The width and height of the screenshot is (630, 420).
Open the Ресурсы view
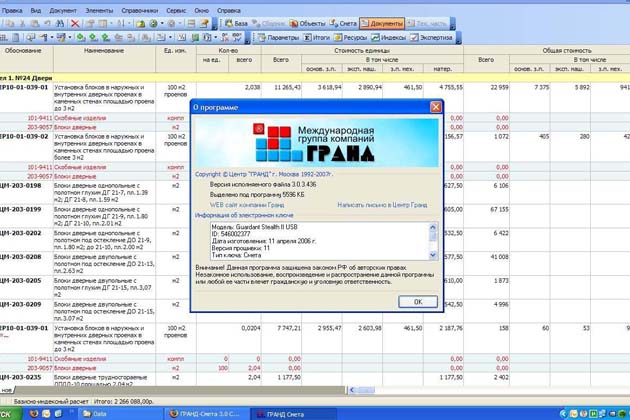click(353, 37)
